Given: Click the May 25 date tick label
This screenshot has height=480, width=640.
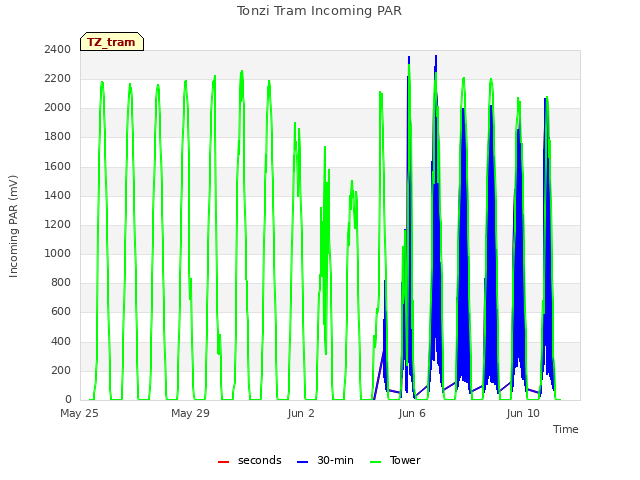Looking at the screenshot, I should click(x=79, y=413).
